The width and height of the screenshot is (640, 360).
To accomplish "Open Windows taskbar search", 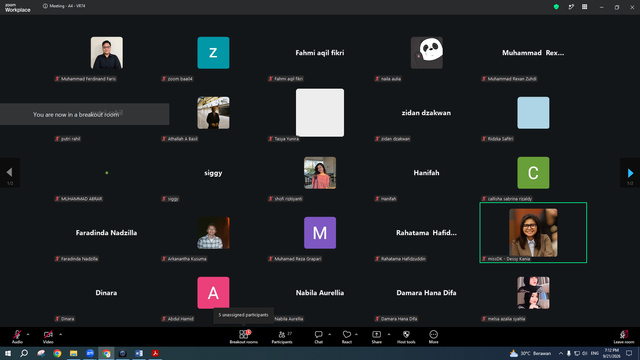I will click(24, 353).
